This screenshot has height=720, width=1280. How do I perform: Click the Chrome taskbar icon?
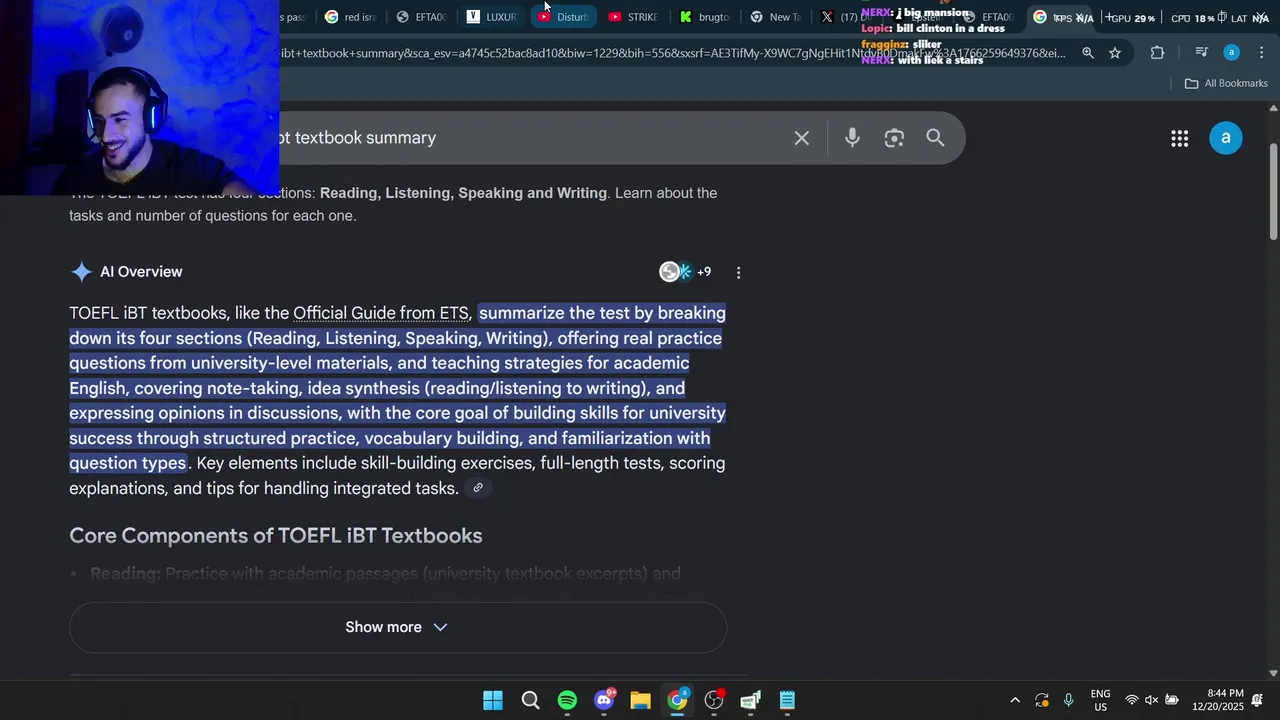[x=677, y=700]
